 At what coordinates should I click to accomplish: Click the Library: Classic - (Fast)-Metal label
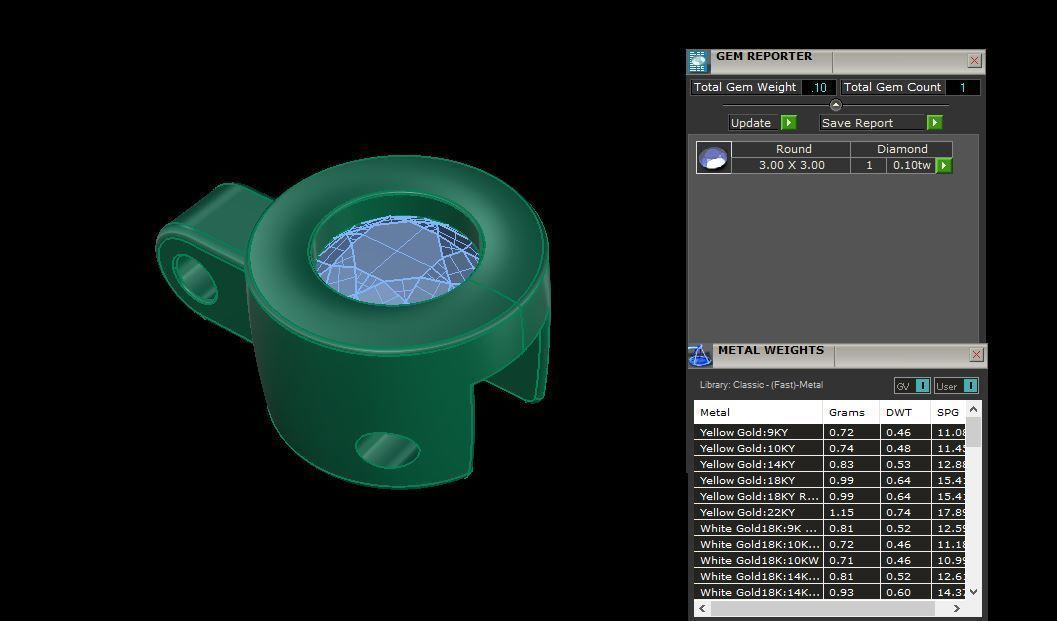[761, 385]
